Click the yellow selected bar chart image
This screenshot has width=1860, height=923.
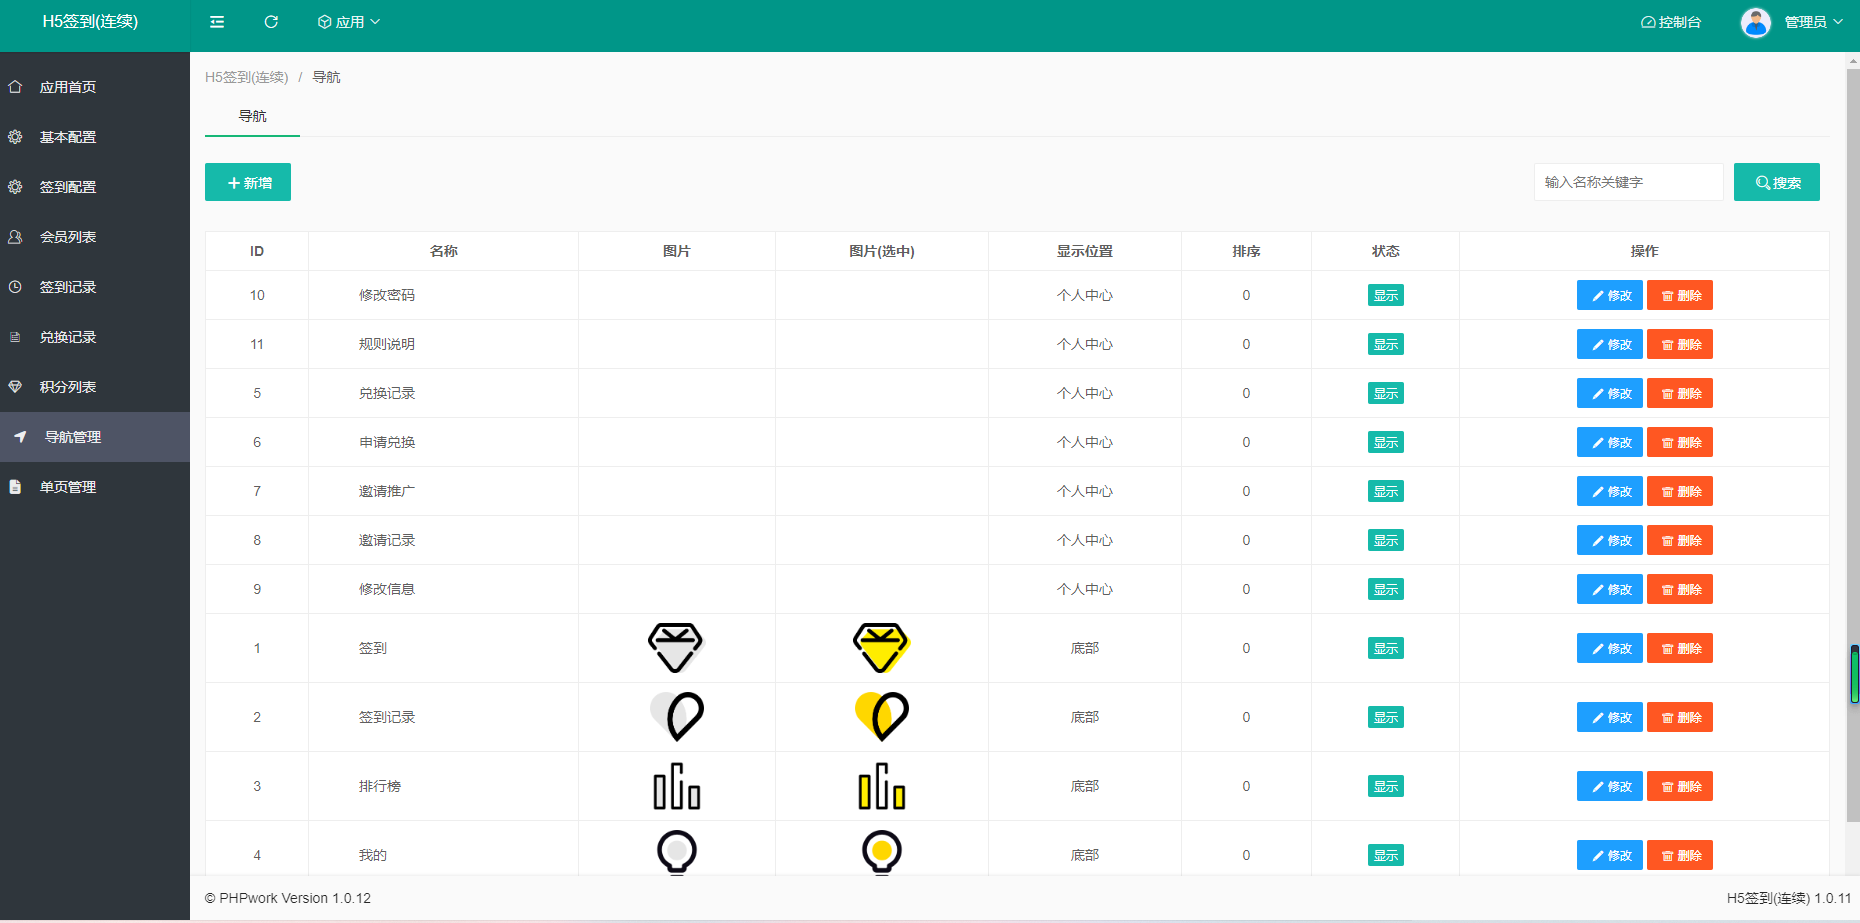point(882,786)
